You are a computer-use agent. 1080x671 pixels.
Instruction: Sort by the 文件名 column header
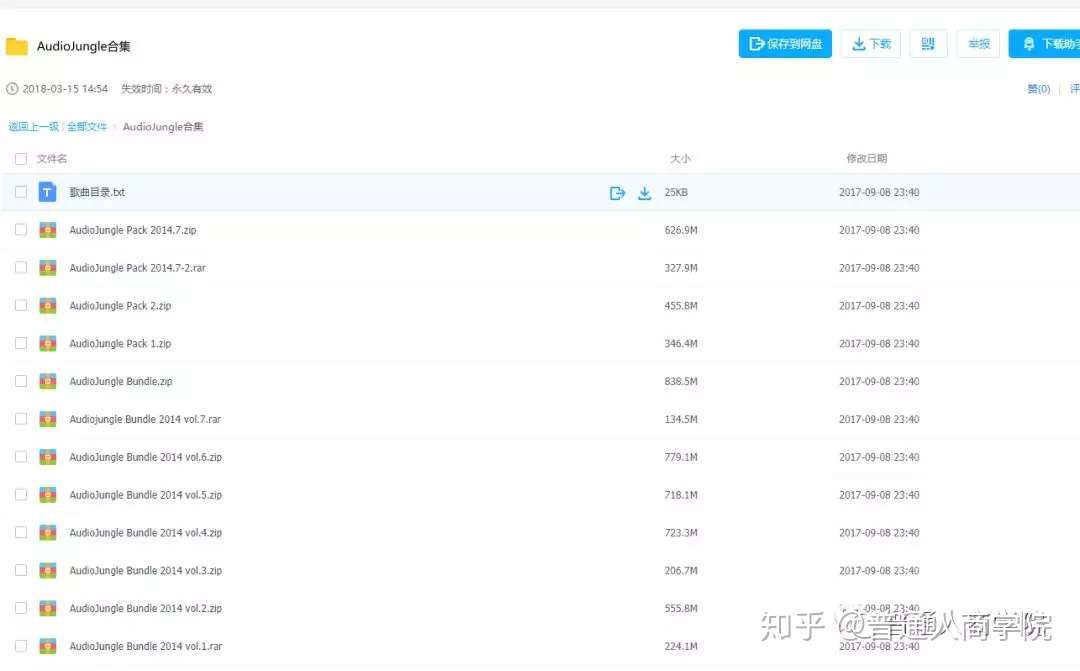click(x=52, y=159)
